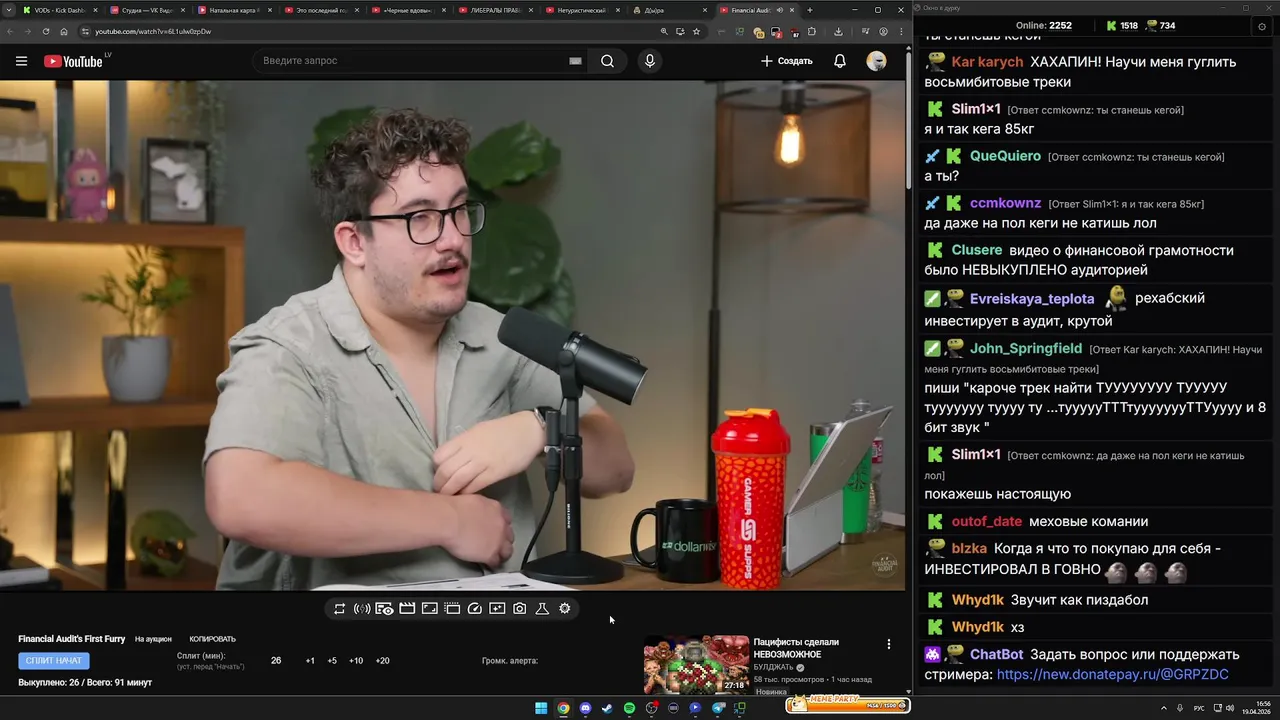Open the browser downloads icon

pyautogui.click(x=838, y=31)
